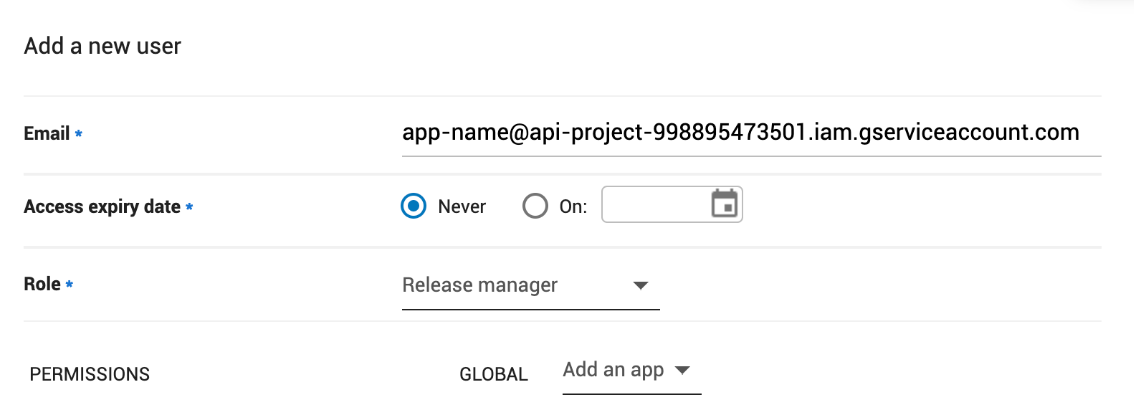This screenshot has height=415, width=1134.
Task: Select the On date expiry radio button
Action: point(535,207)
